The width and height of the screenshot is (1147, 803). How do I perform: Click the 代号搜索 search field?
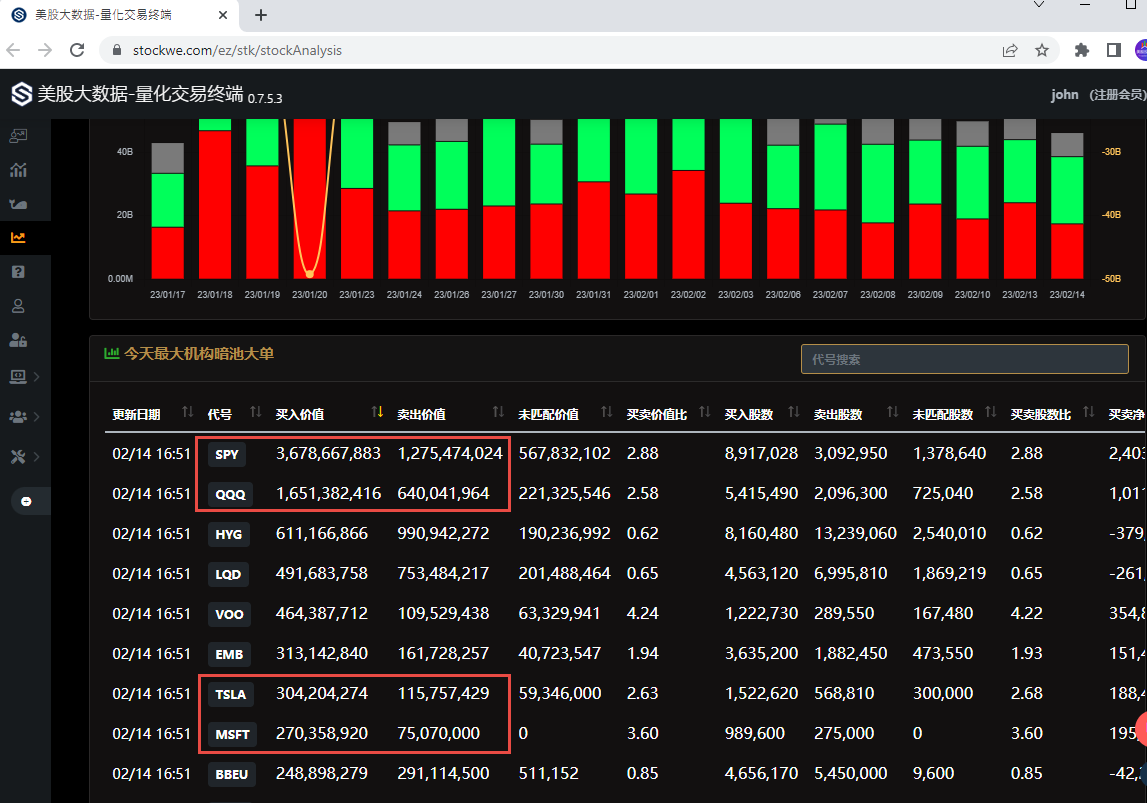(x=964, y=359)
